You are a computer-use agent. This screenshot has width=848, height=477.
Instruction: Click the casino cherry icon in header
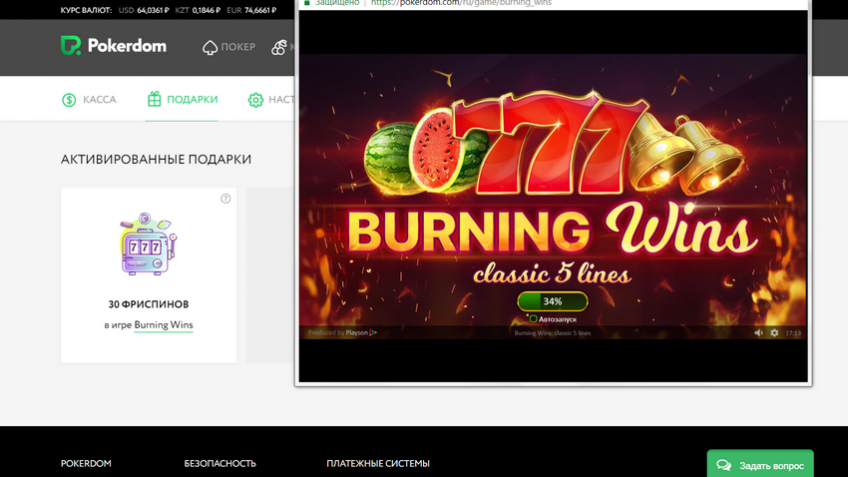pos(279,47)
